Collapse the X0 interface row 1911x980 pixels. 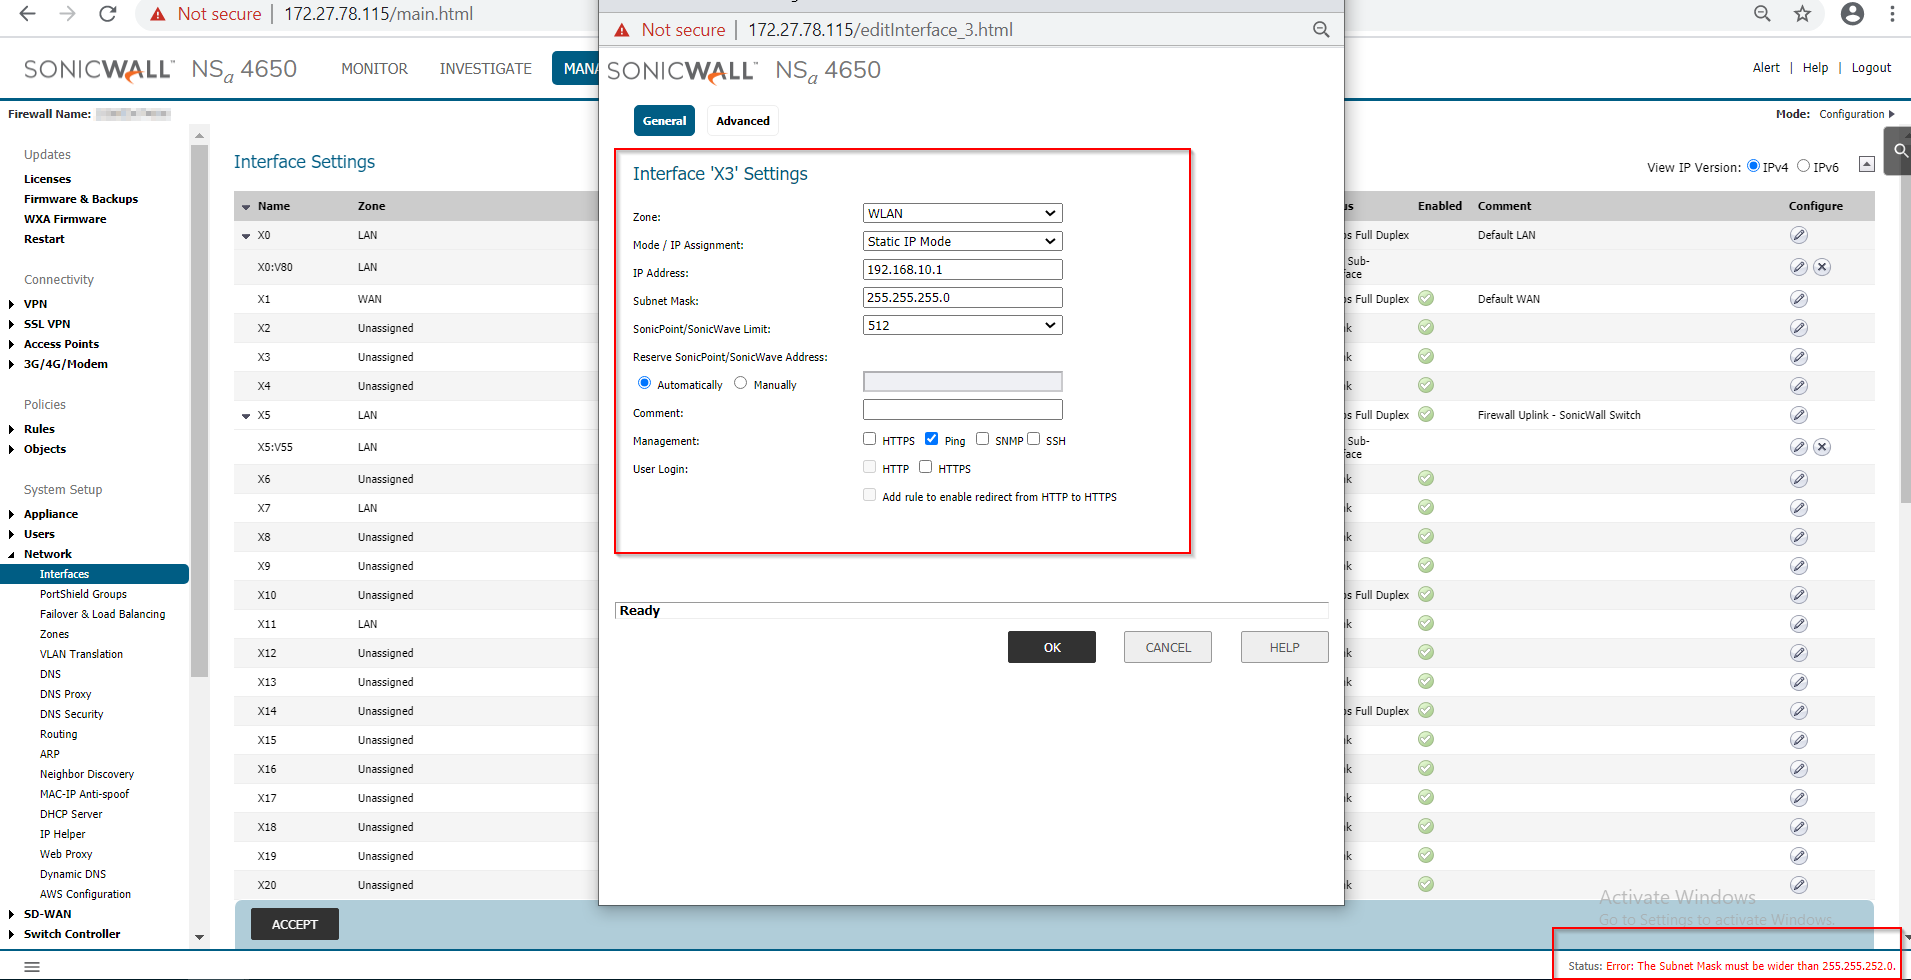pyautogui.click(x=246, y=236)
